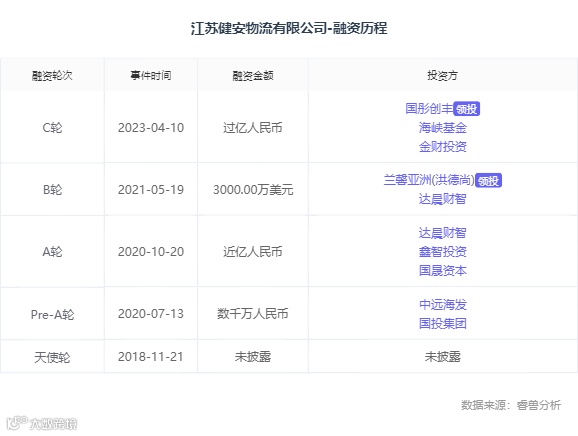Select the date 2021-05-19

tap(151, 190)
